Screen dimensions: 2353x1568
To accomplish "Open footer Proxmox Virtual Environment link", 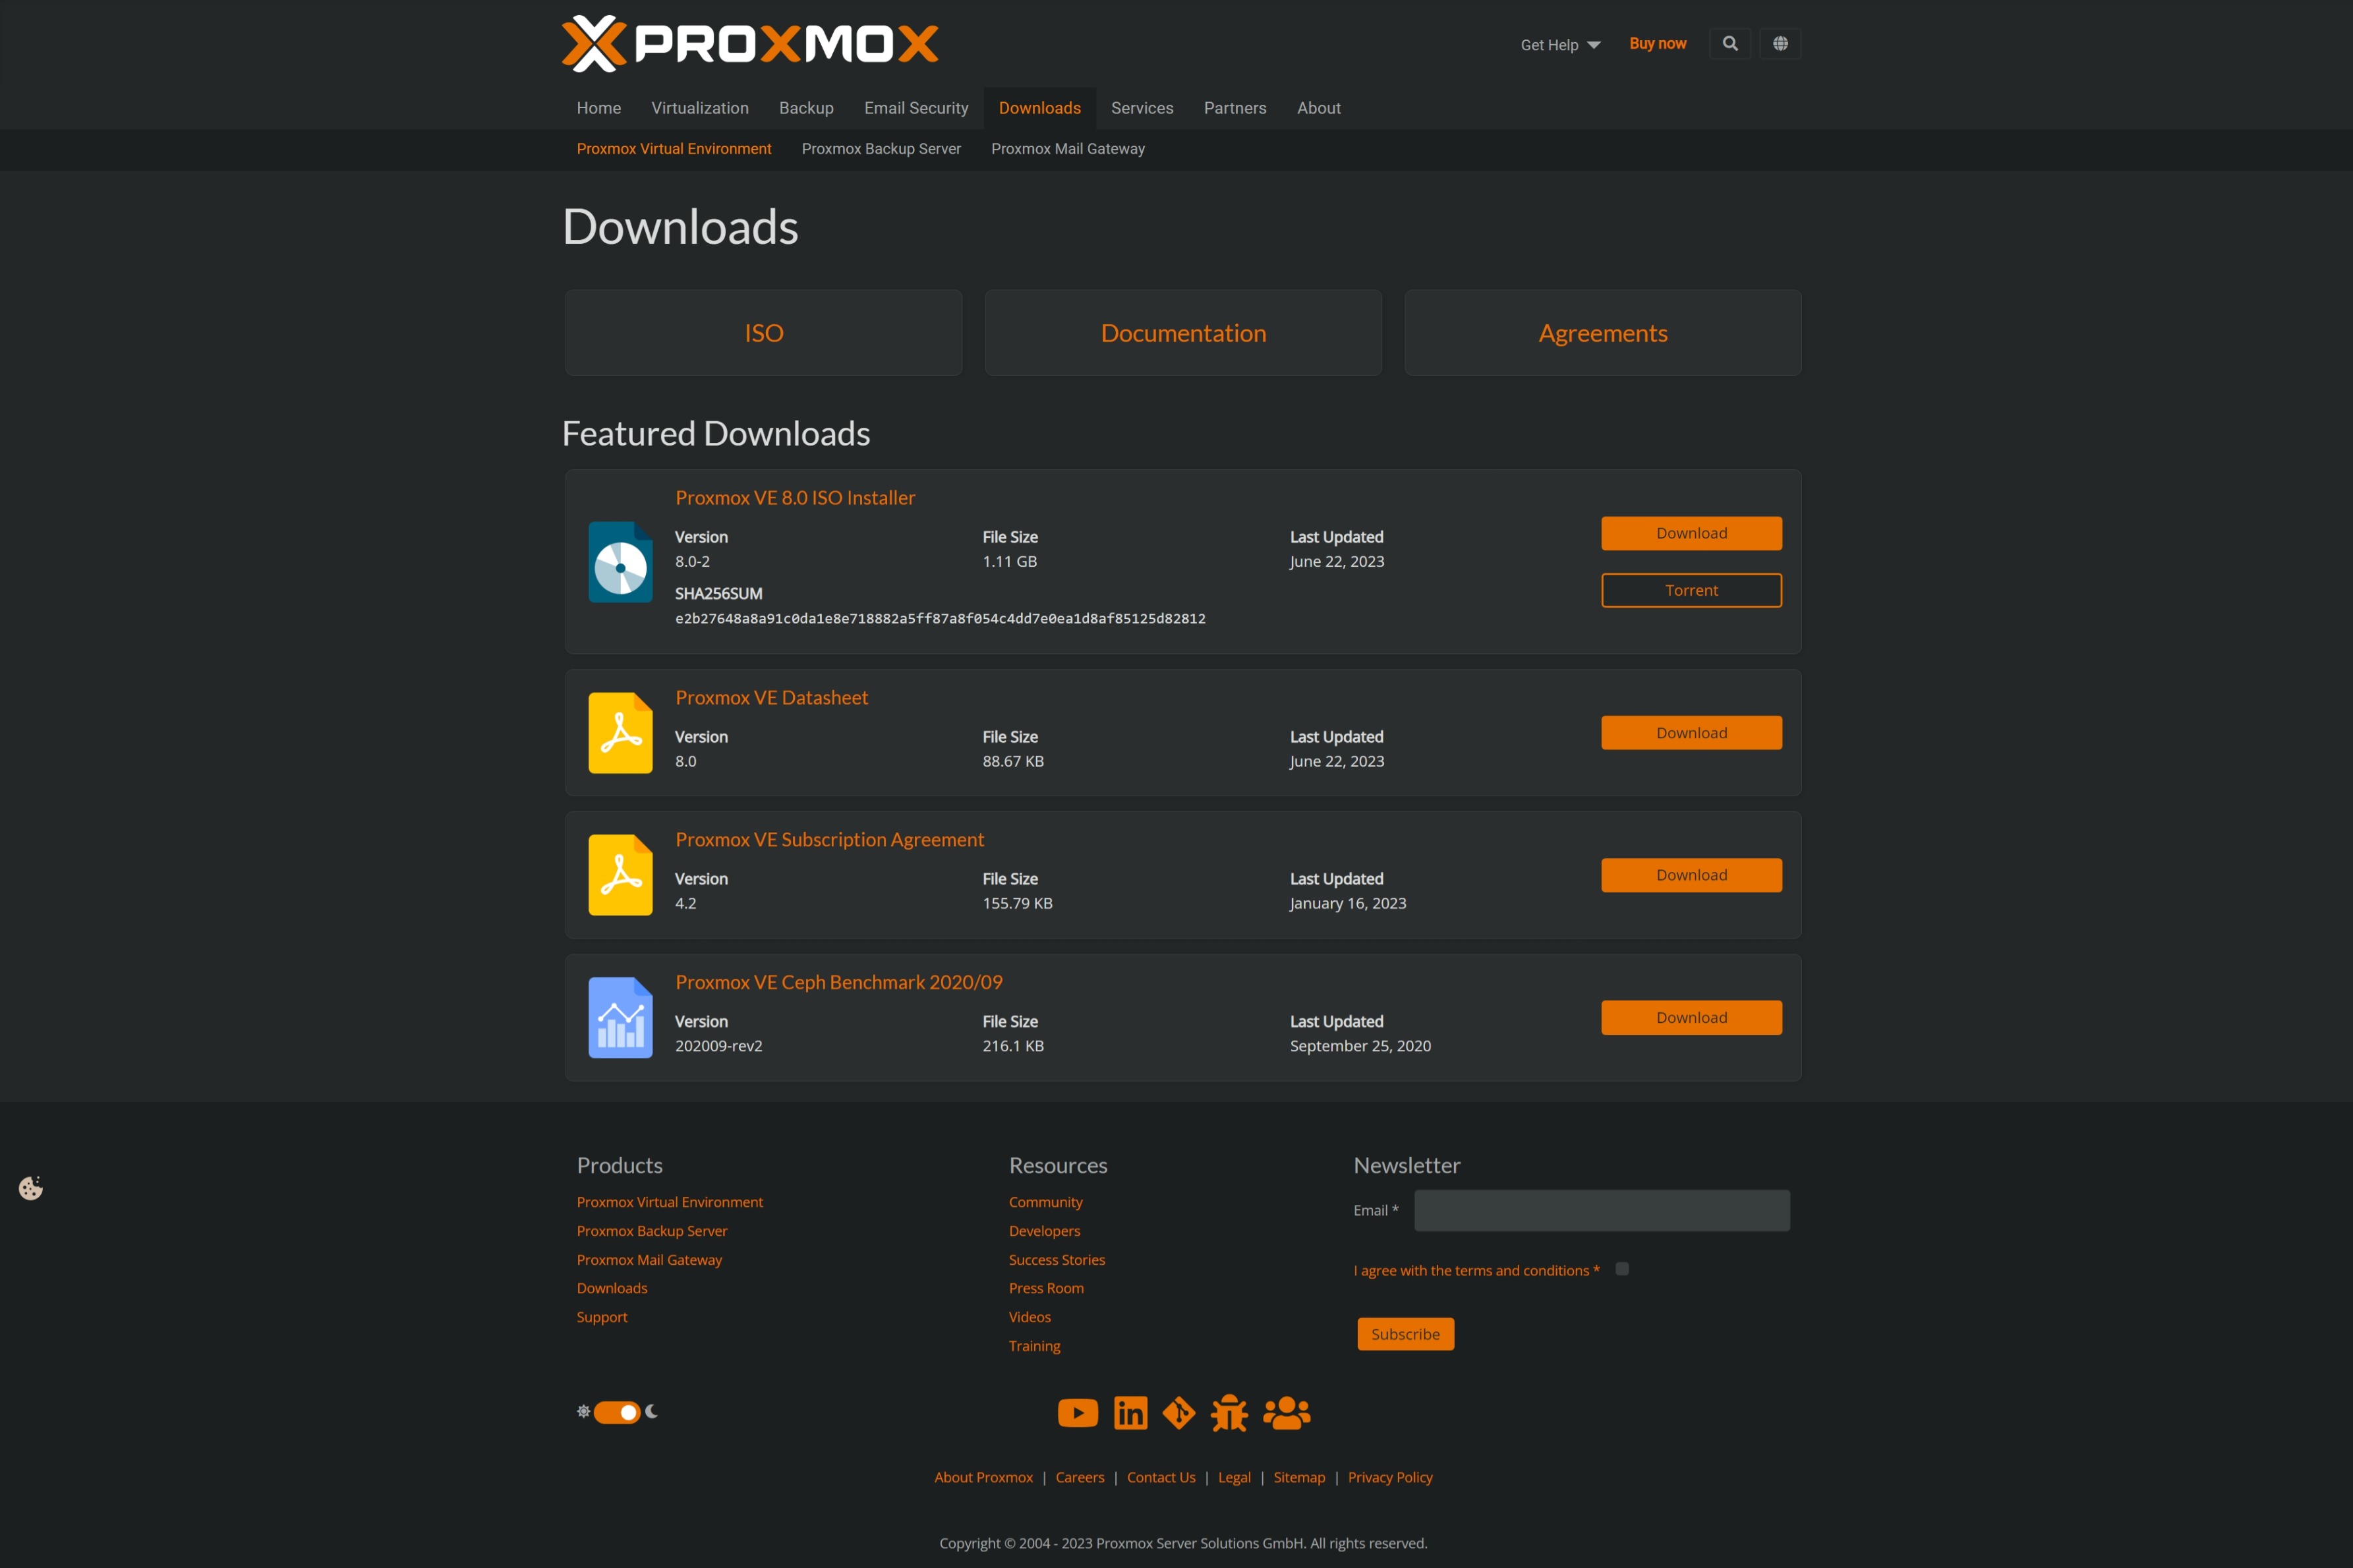I will 670,1202.
